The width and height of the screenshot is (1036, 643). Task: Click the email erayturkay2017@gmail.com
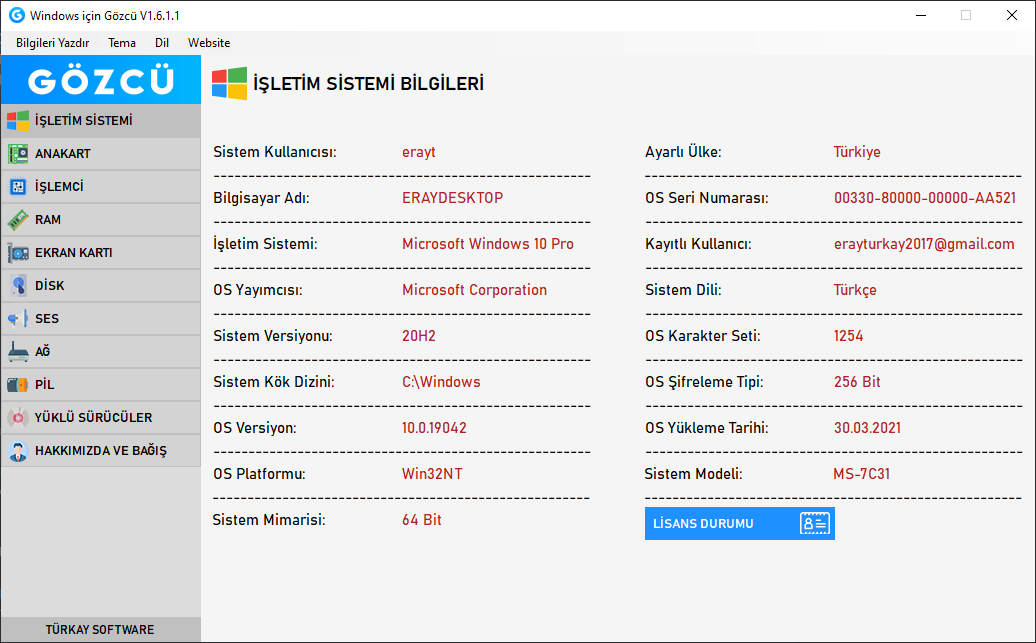pos(924,244)
